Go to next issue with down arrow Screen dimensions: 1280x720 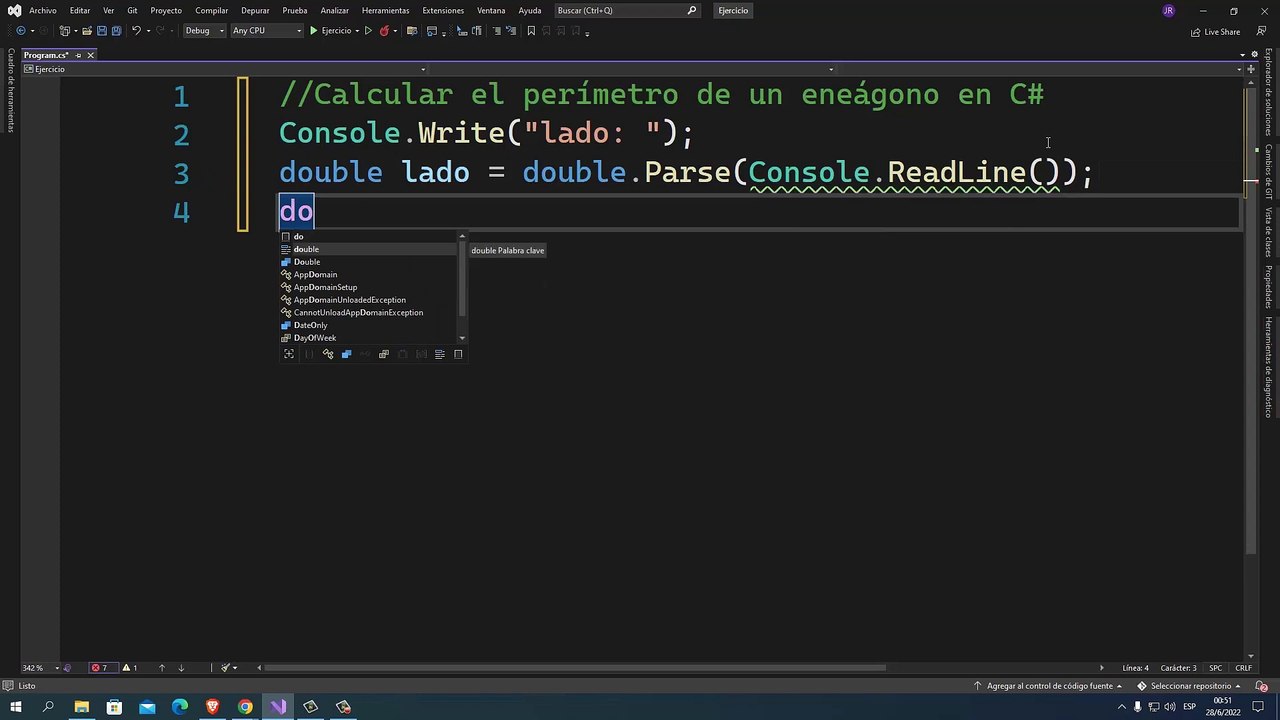(x=181, y=668)
